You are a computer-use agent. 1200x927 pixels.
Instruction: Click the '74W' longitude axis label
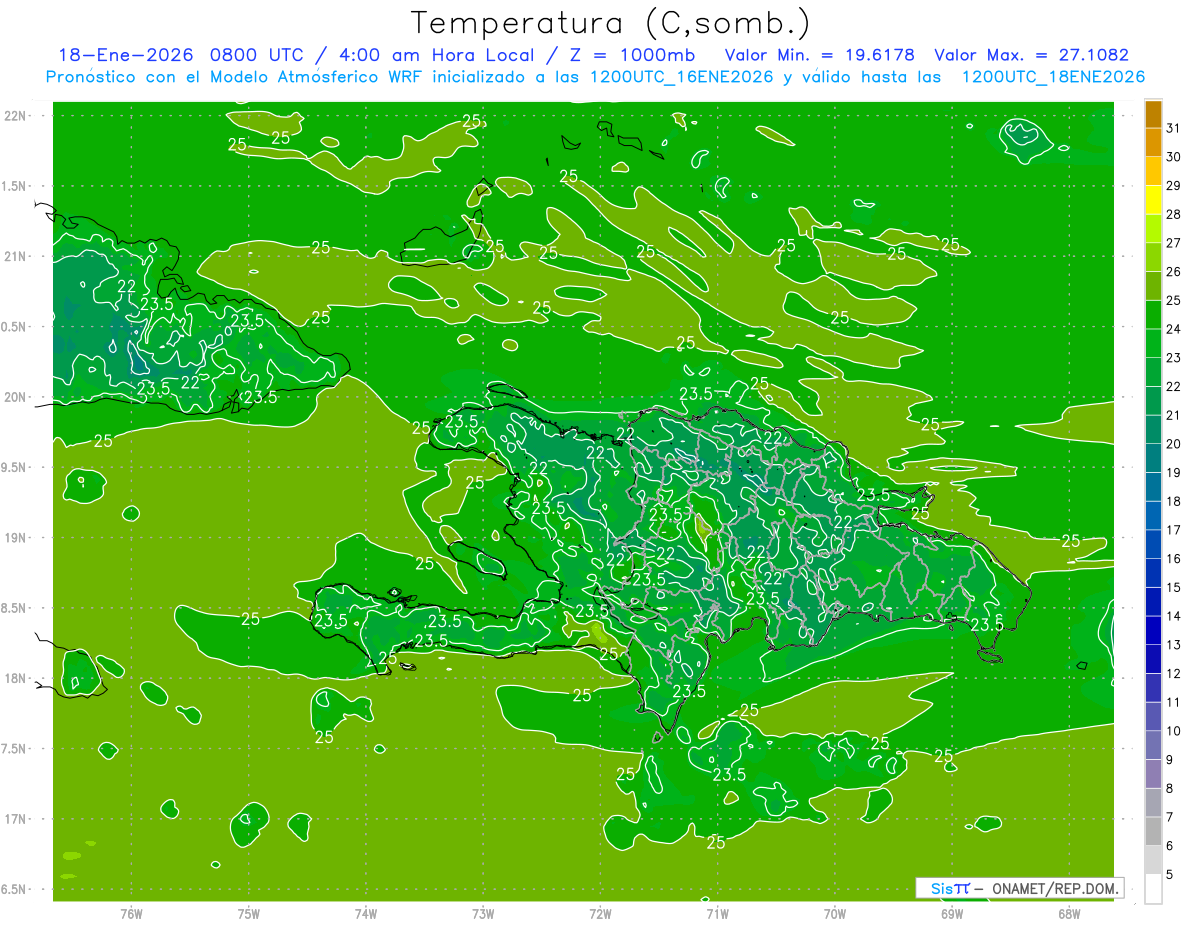coord(366,913)
